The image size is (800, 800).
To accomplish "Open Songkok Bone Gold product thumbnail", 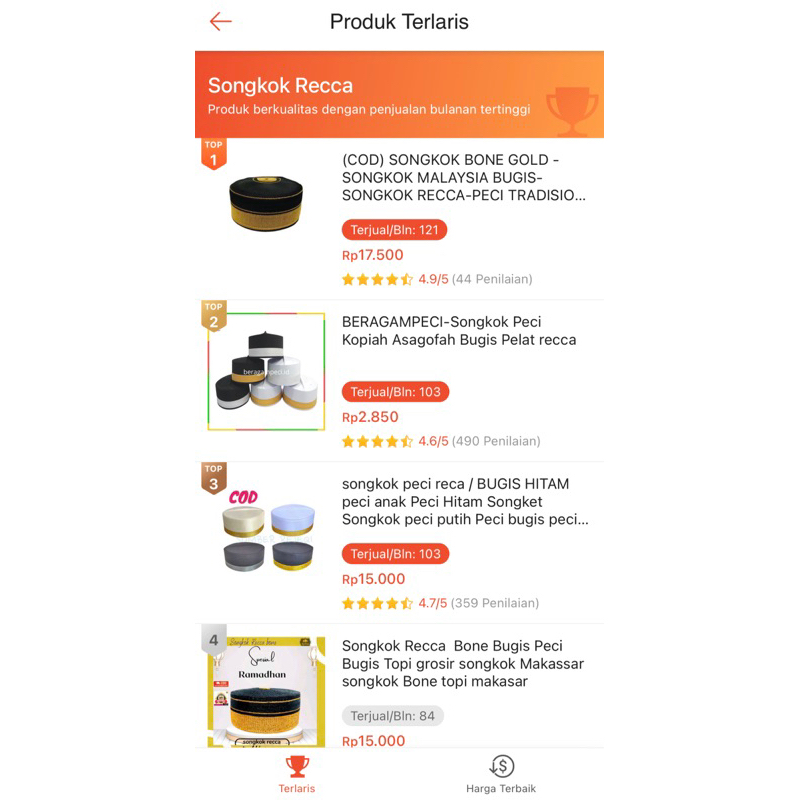I will (266, 204).
